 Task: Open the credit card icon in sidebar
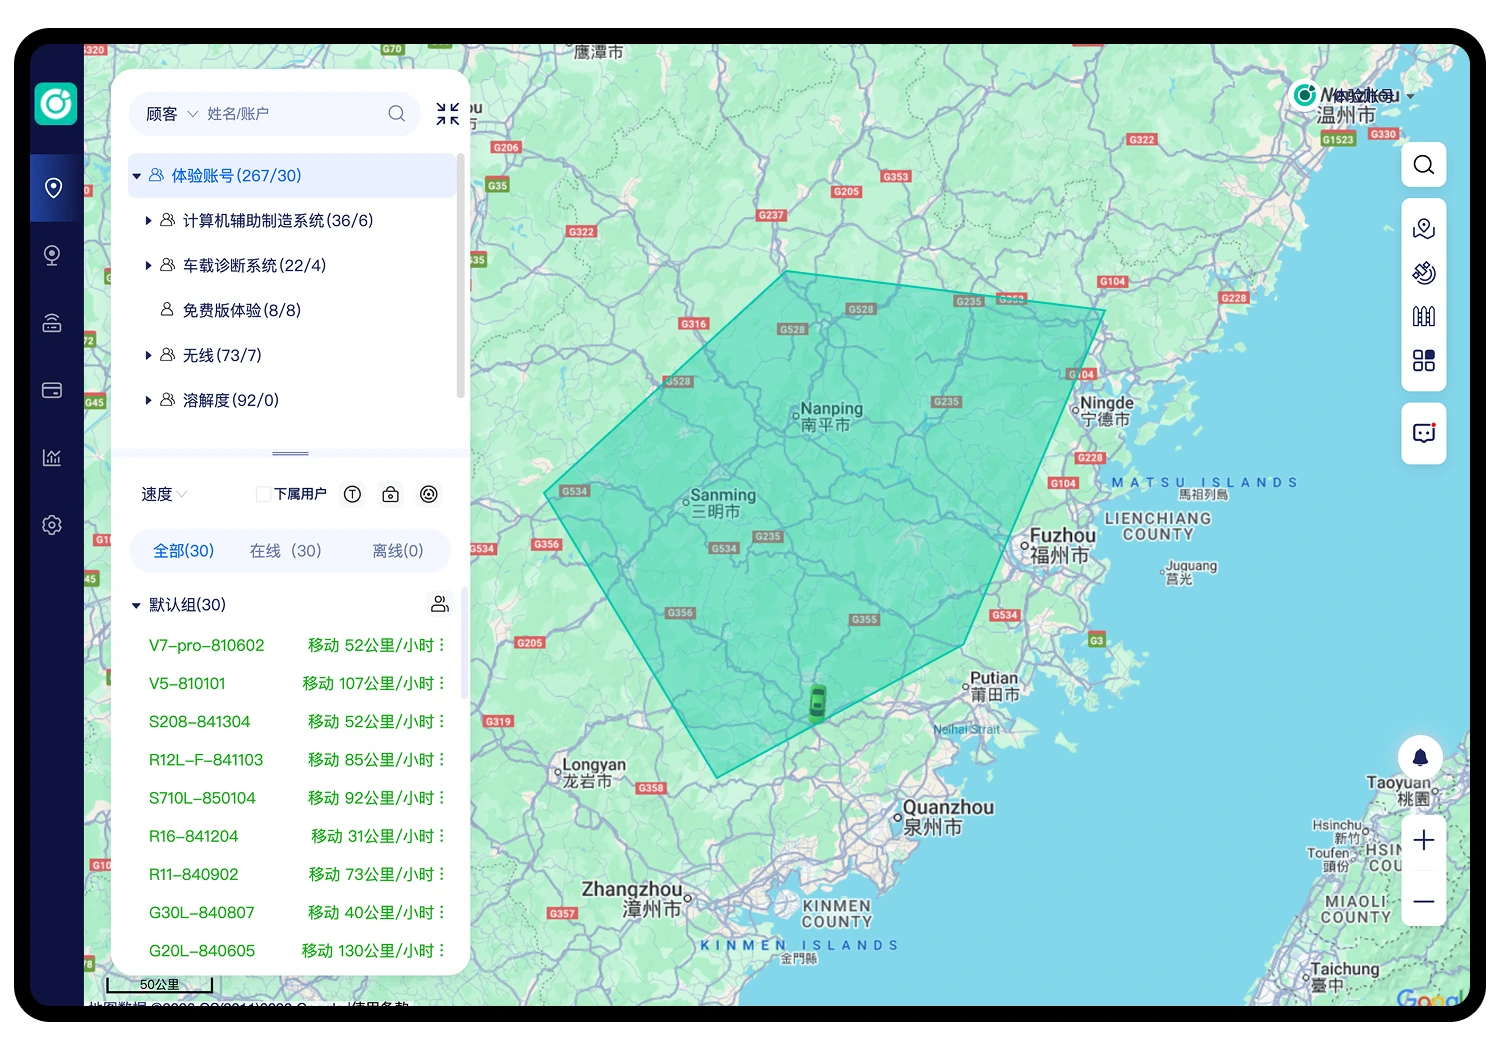coord(52,390)
